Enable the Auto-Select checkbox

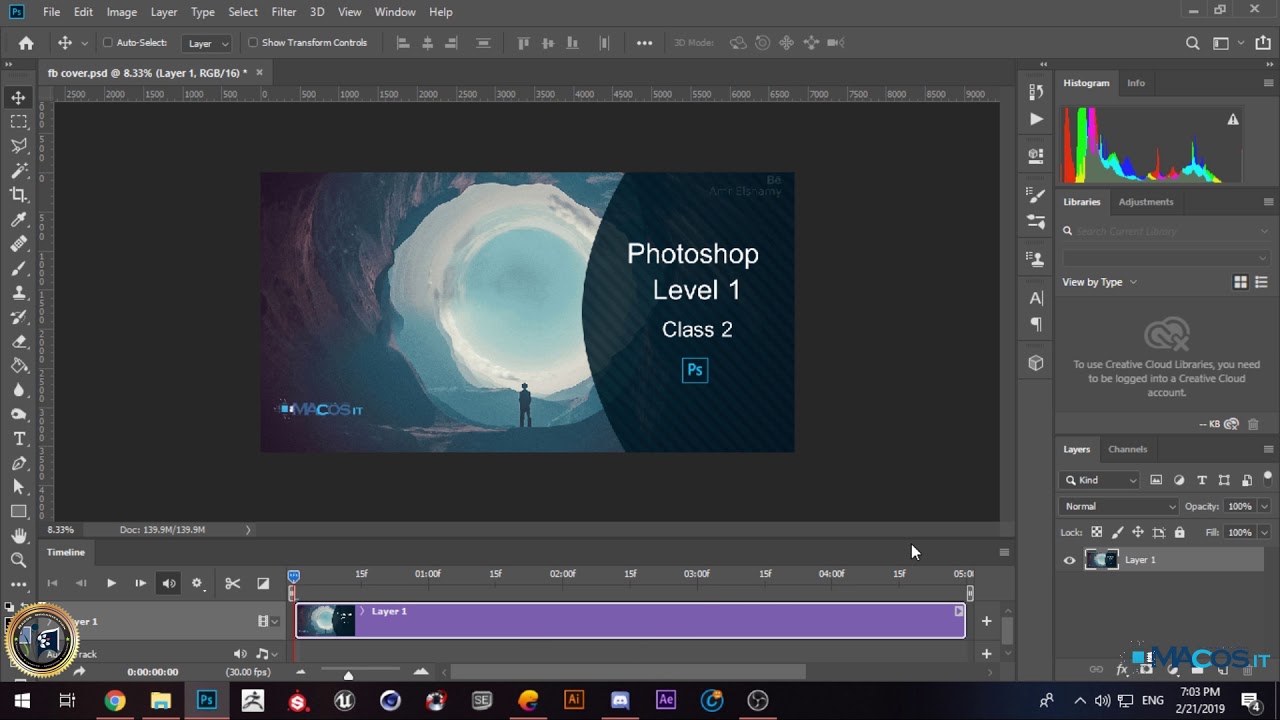tap(108, 43)
